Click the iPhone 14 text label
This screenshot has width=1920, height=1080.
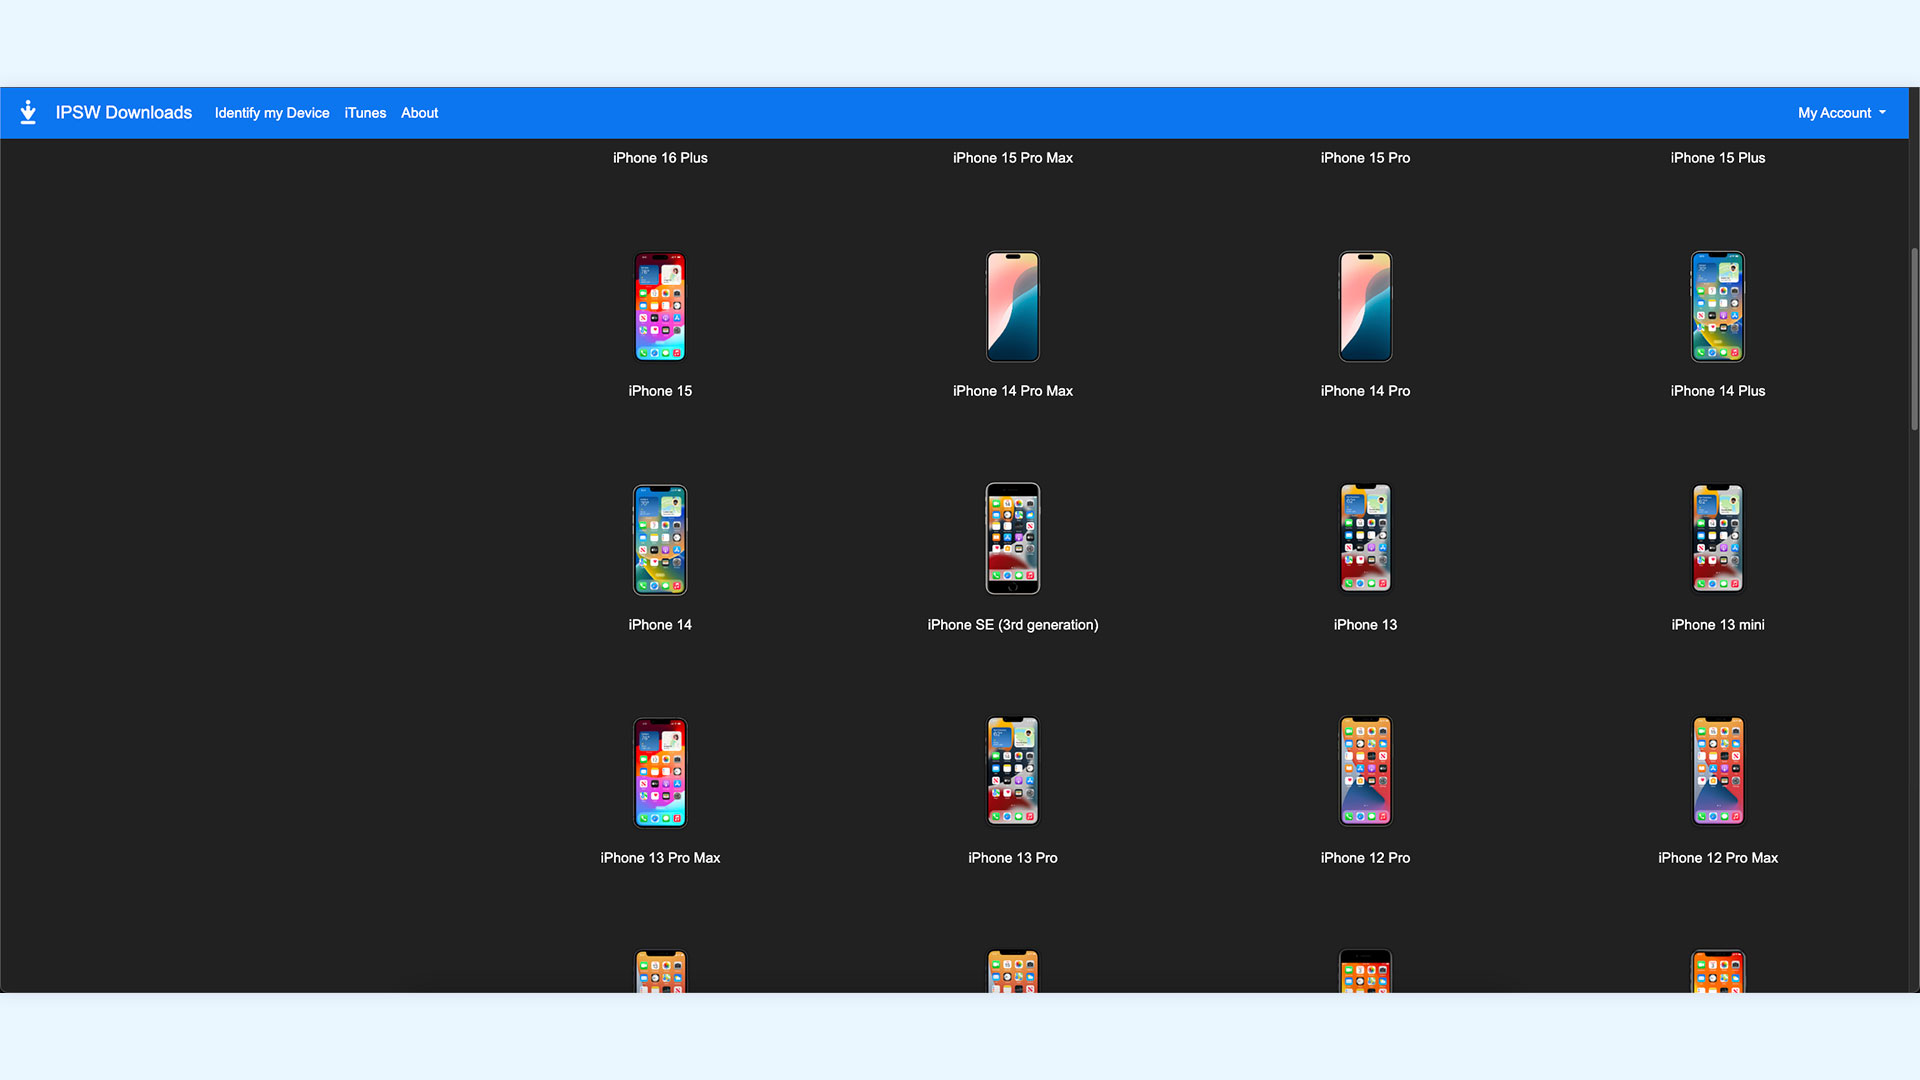pyautogui.click(x=660, y=625)
